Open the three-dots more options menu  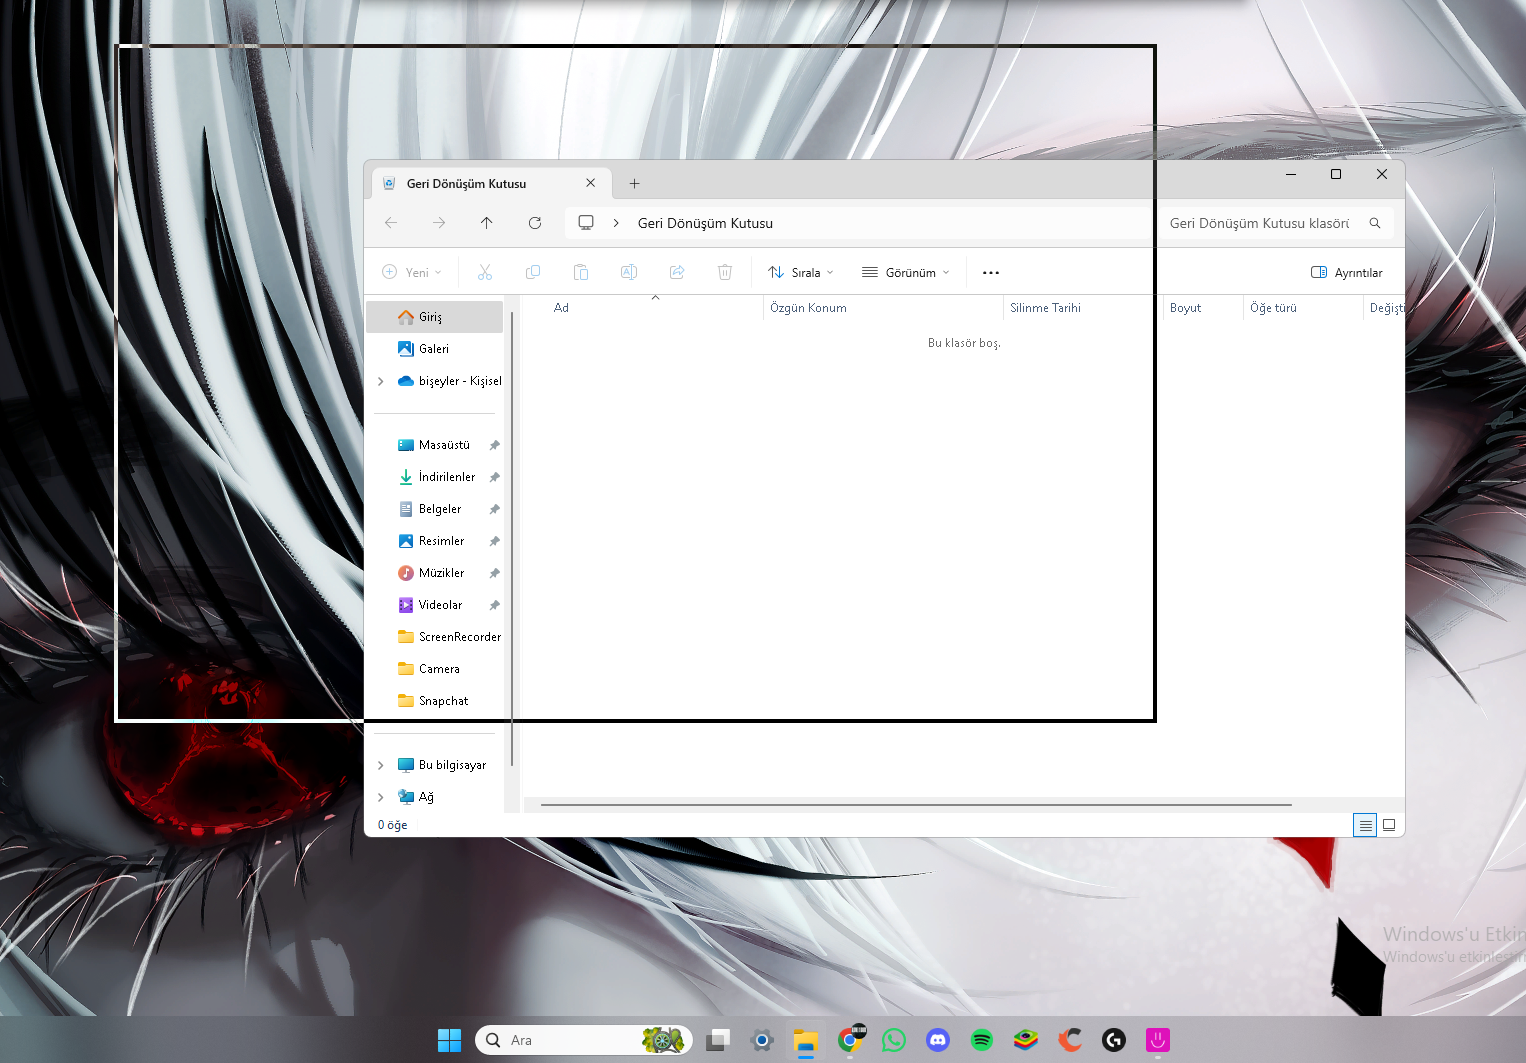click(990, 272)
